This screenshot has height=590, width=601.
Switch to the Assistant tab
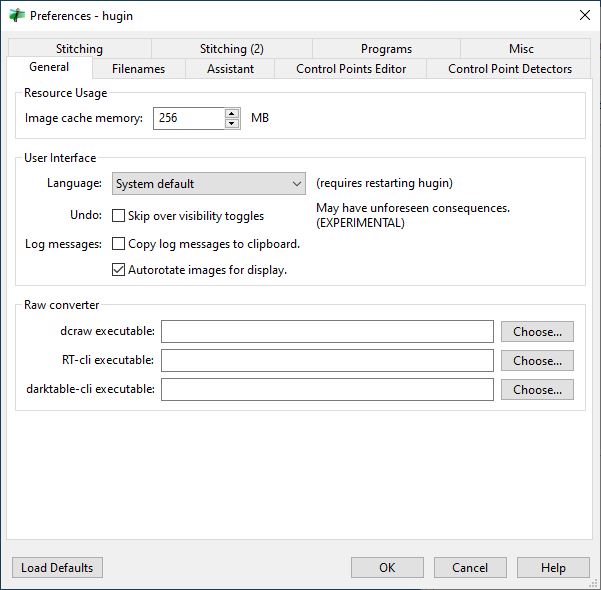point(230,69)
